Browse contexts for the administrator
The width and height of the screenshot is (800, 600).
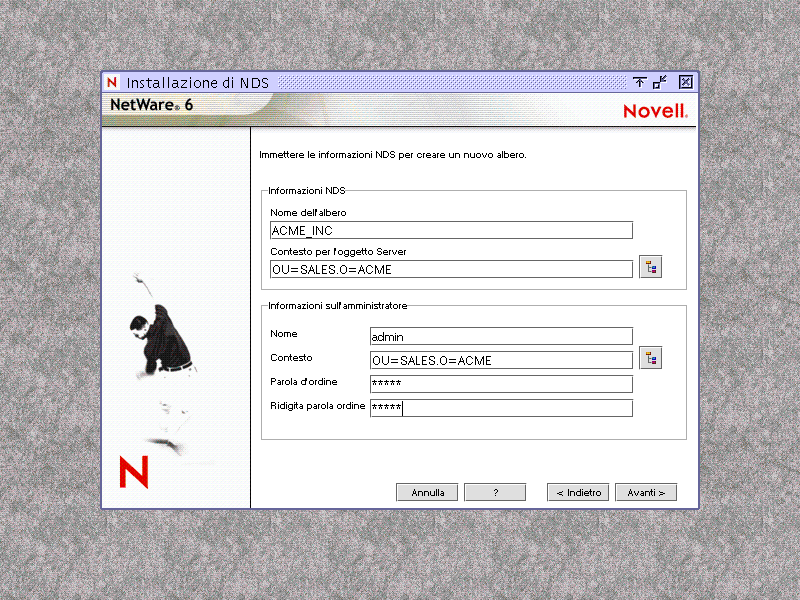pyautogui.click(x=651, y=357)
